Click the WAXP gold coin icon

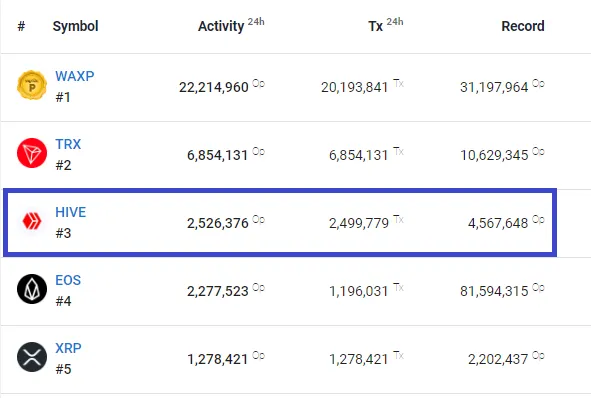point(32,85)
